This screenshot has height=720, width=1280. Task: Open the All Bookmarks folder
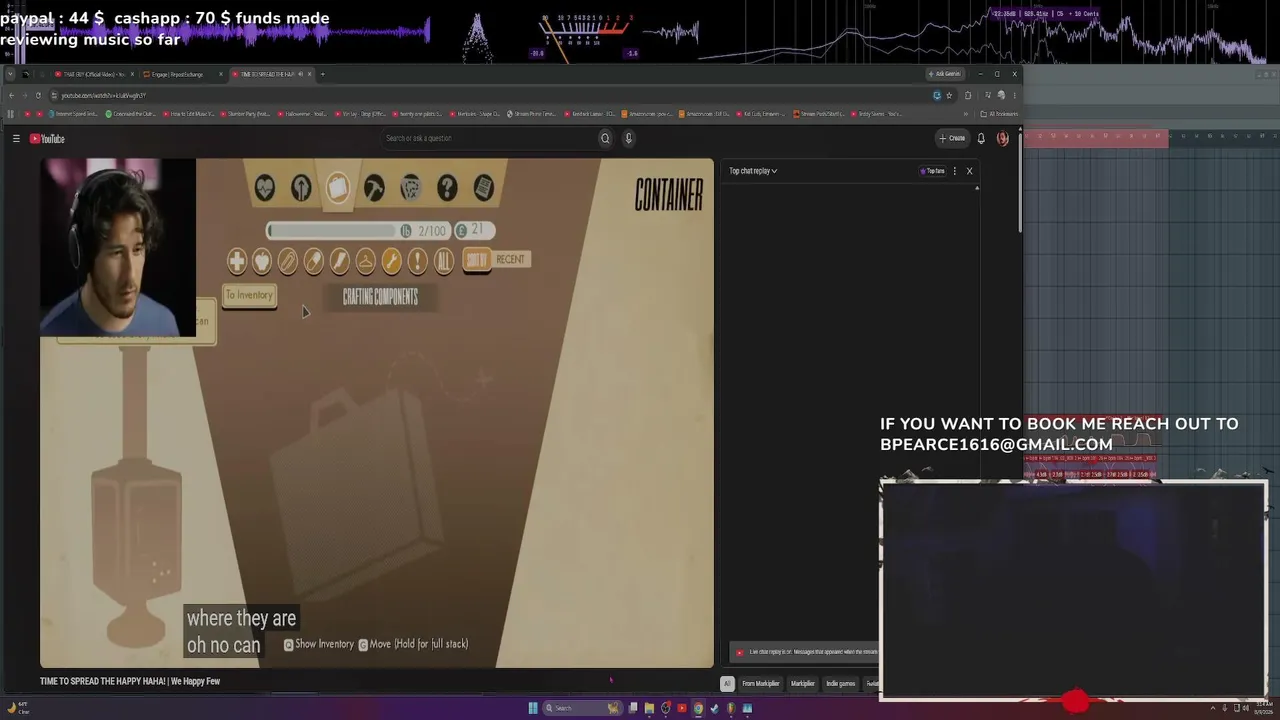tap(998, 114)
